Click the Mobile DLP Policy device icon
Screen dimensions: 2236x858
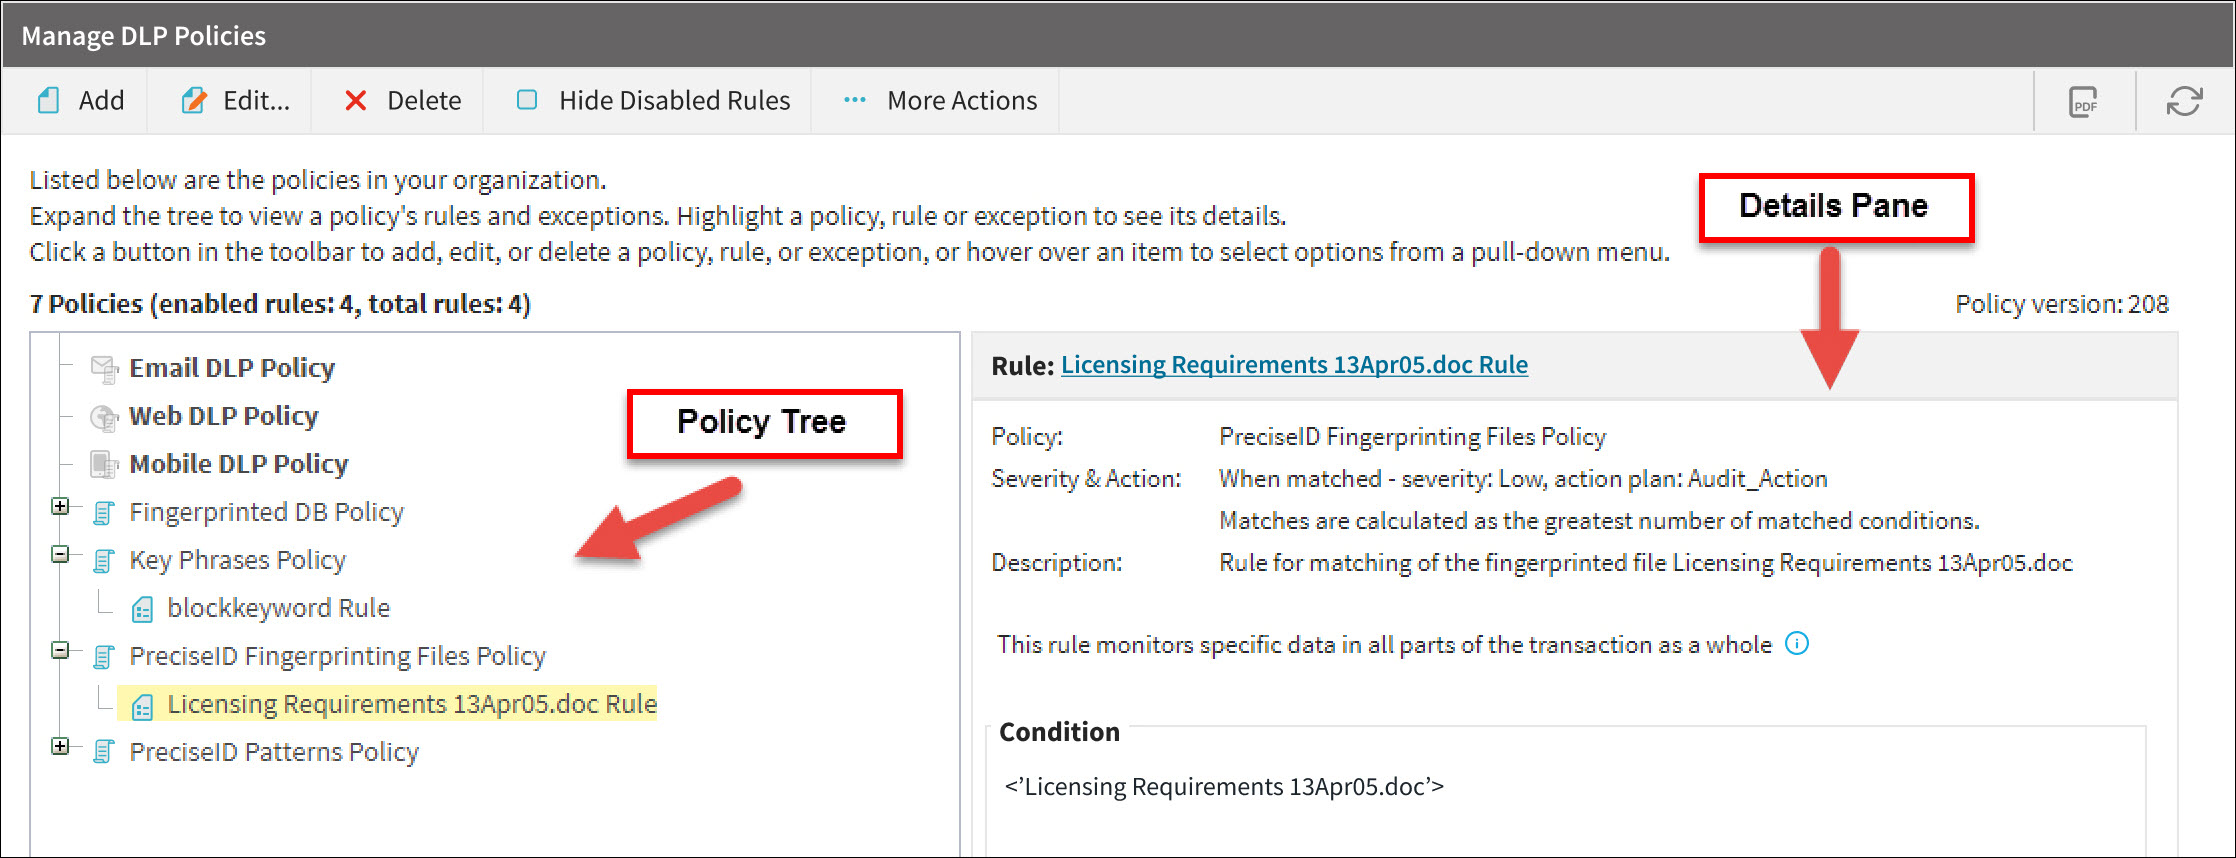point(104,465)
